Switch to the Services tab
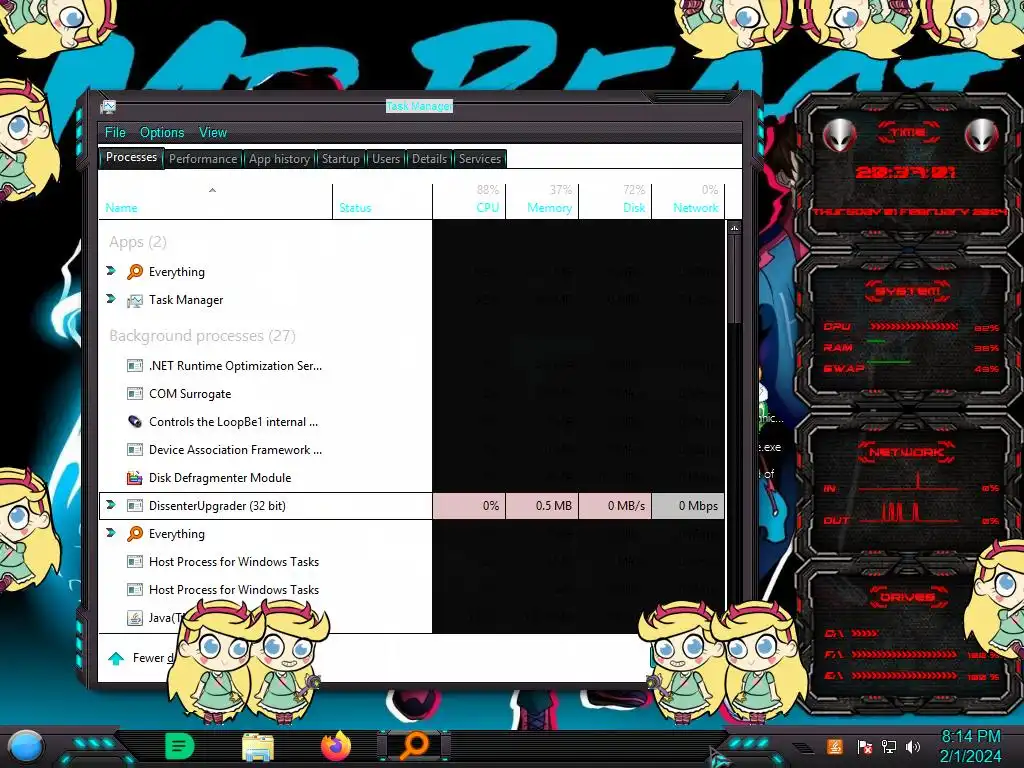1024x768 pixels. (x=479, y=159)
